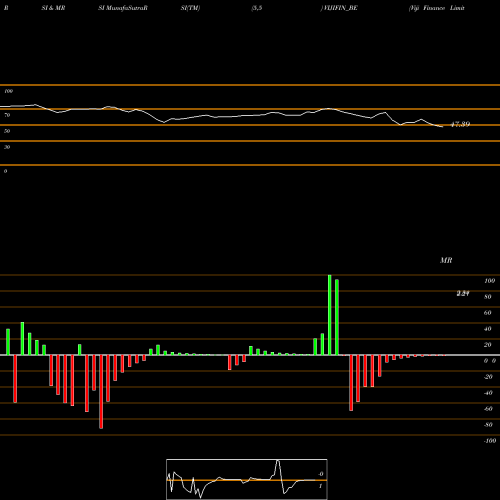This screenshot has height=500, width=500.
Task: Click the end point of the RSI line
Action: tap(442, 127)
